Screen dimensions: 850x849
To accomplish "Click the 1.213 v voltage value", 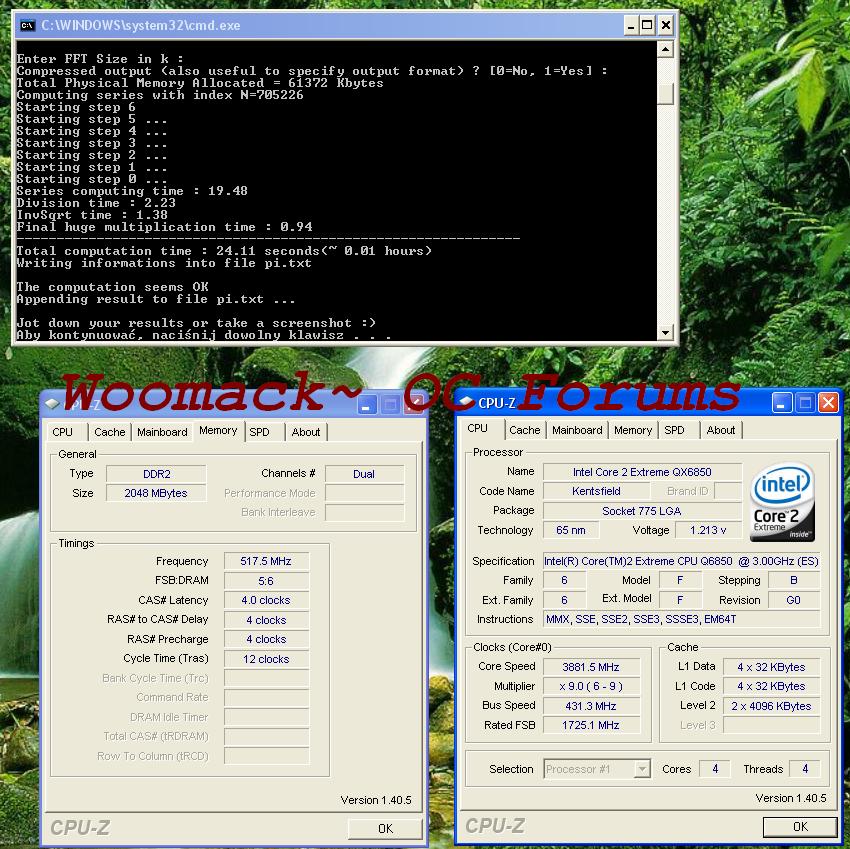I will 708,530.
